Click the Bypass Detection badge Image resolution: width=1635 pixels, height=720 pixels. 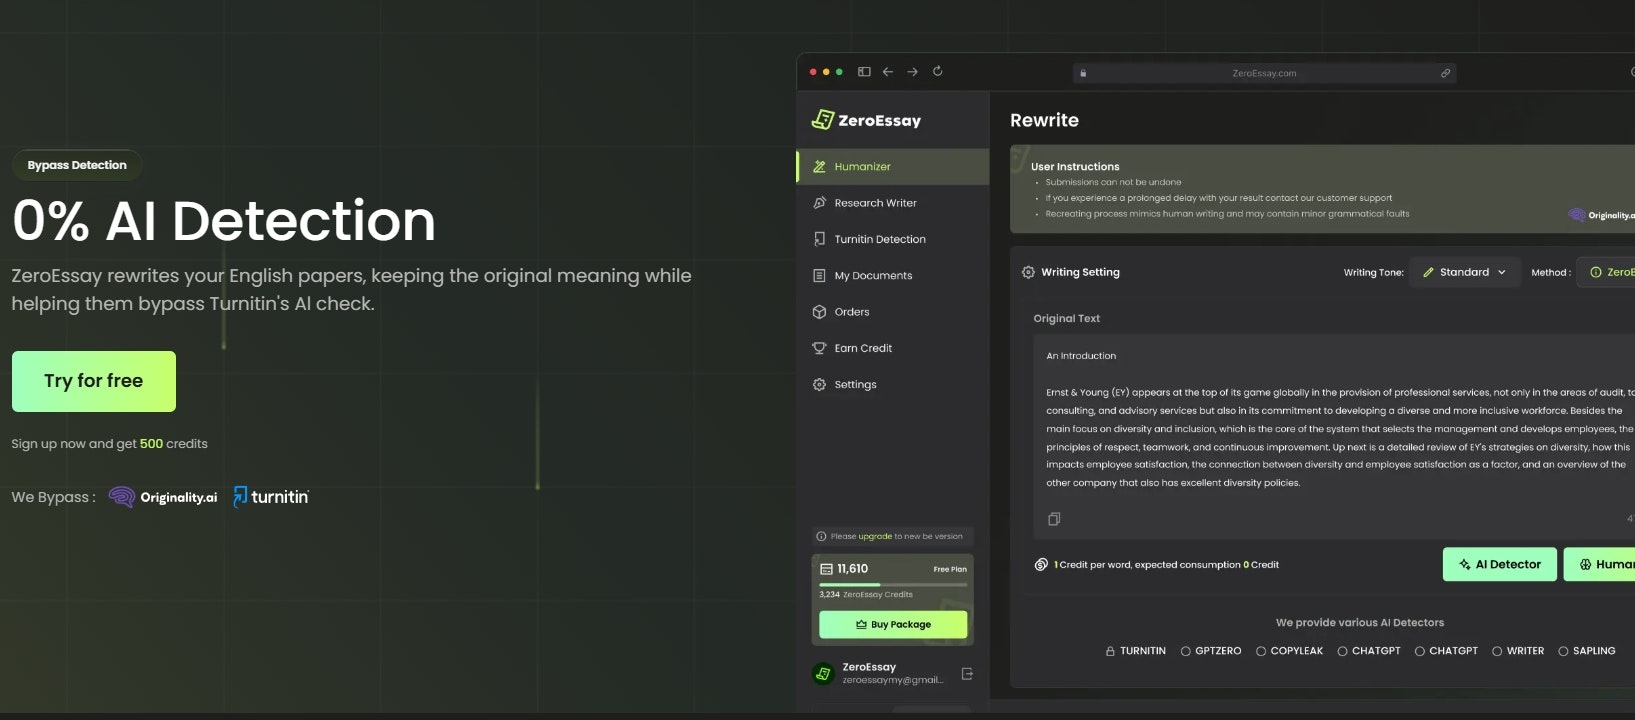pyautogui.click(x=77, y=165)
